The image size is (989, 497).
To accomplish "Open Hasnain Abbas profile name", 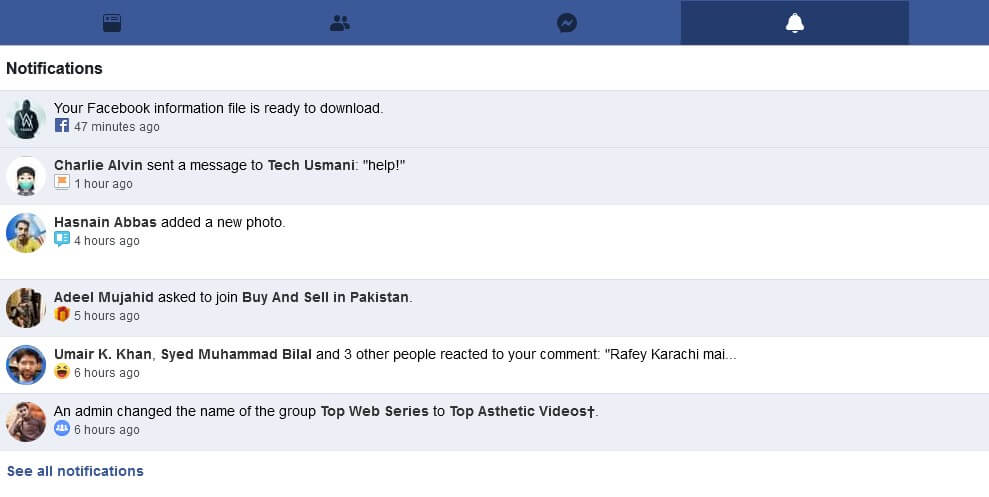I will tap(105, 222).
